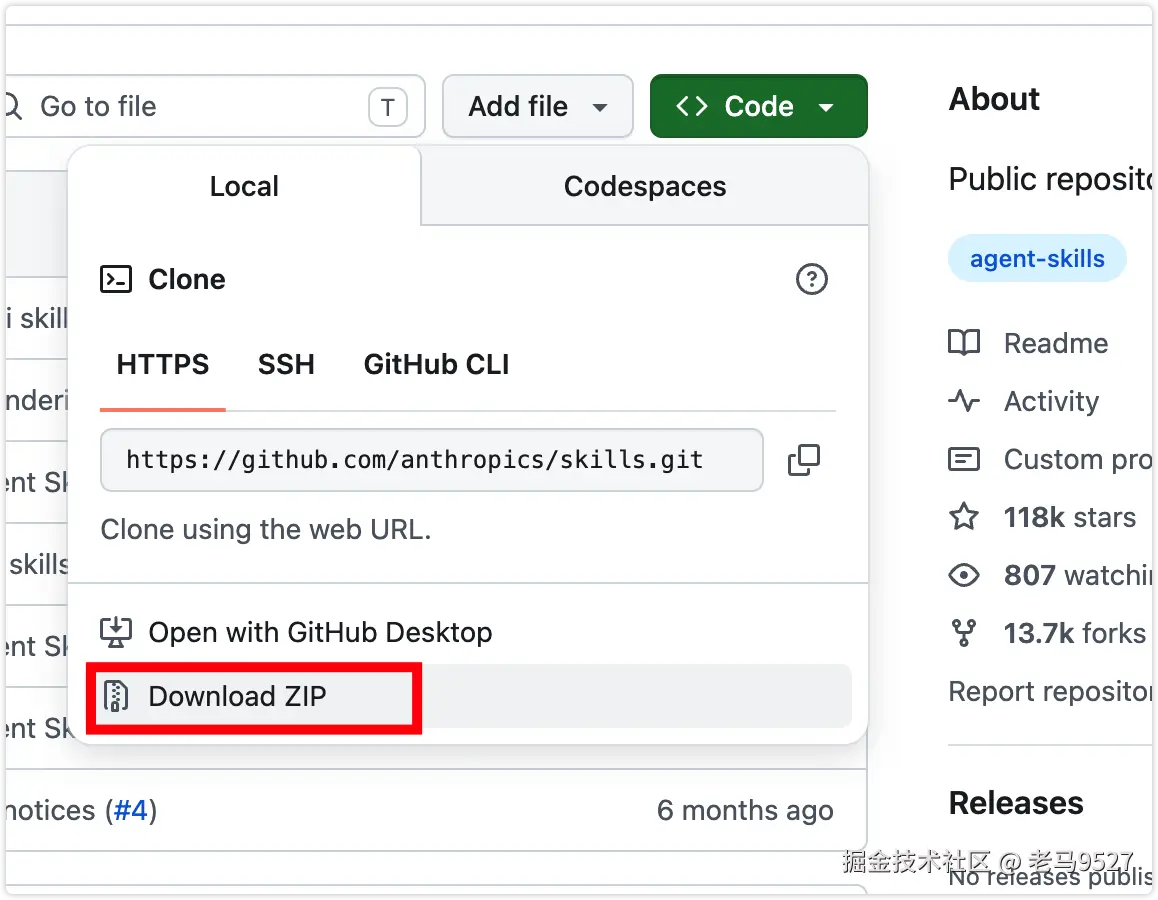Click the desktop download icon beside Open with GitHub Desktop

coord(116,633)
